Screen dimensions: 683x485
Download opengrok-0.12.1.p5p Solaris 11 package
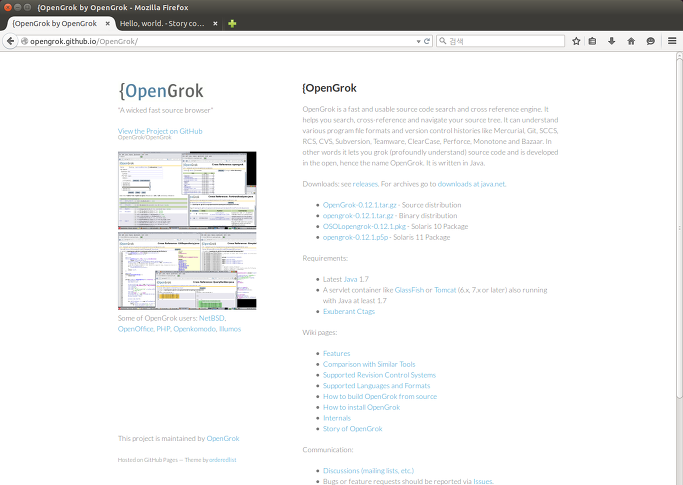[355, 237]
